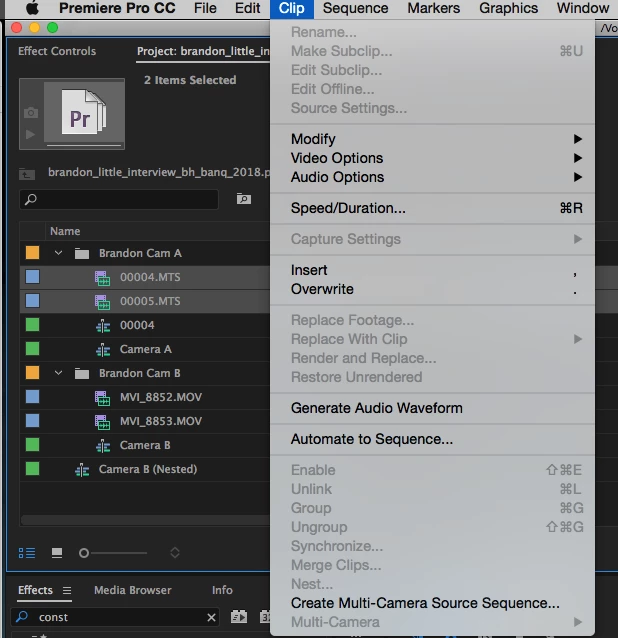Open the Apple menu
The width and height of the screenshot is (618, 638).
(33, 8)
